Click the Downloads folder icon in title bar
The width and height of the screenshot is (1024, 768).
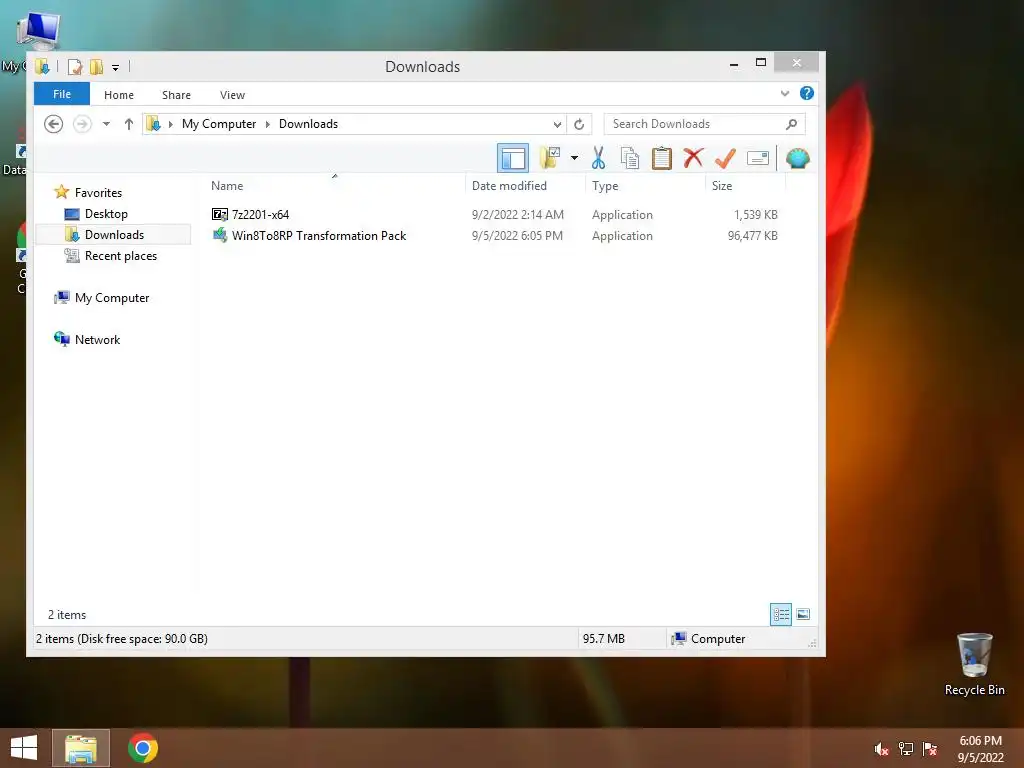[x=42, y=67]
